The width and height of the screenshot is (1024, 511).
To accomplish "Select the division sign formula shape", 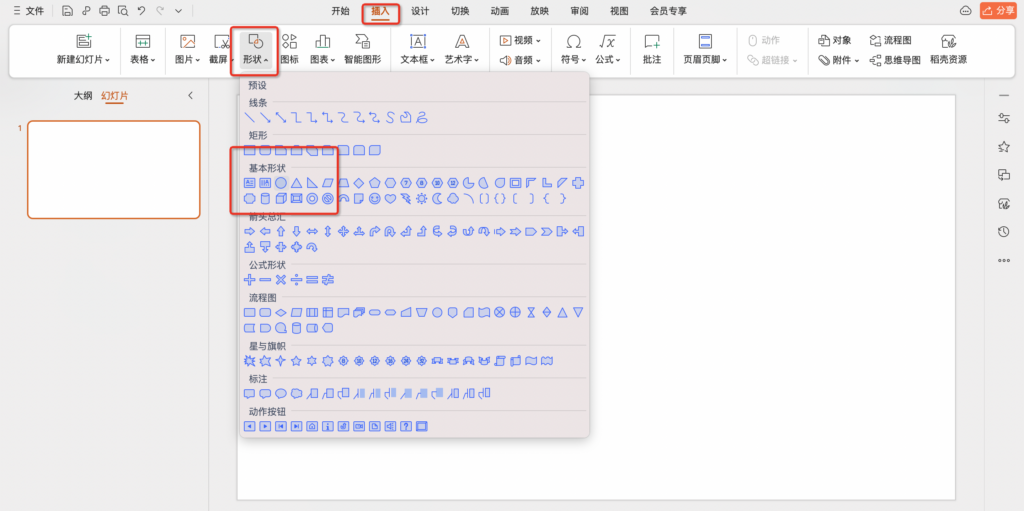I will pos(296,279).
